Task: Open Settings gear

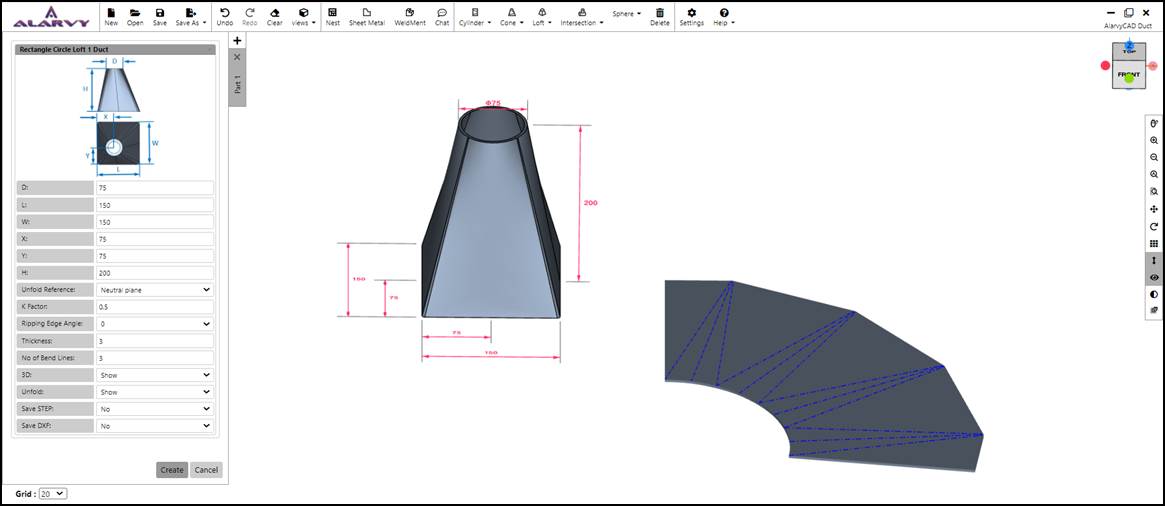Action: point(692,16)
